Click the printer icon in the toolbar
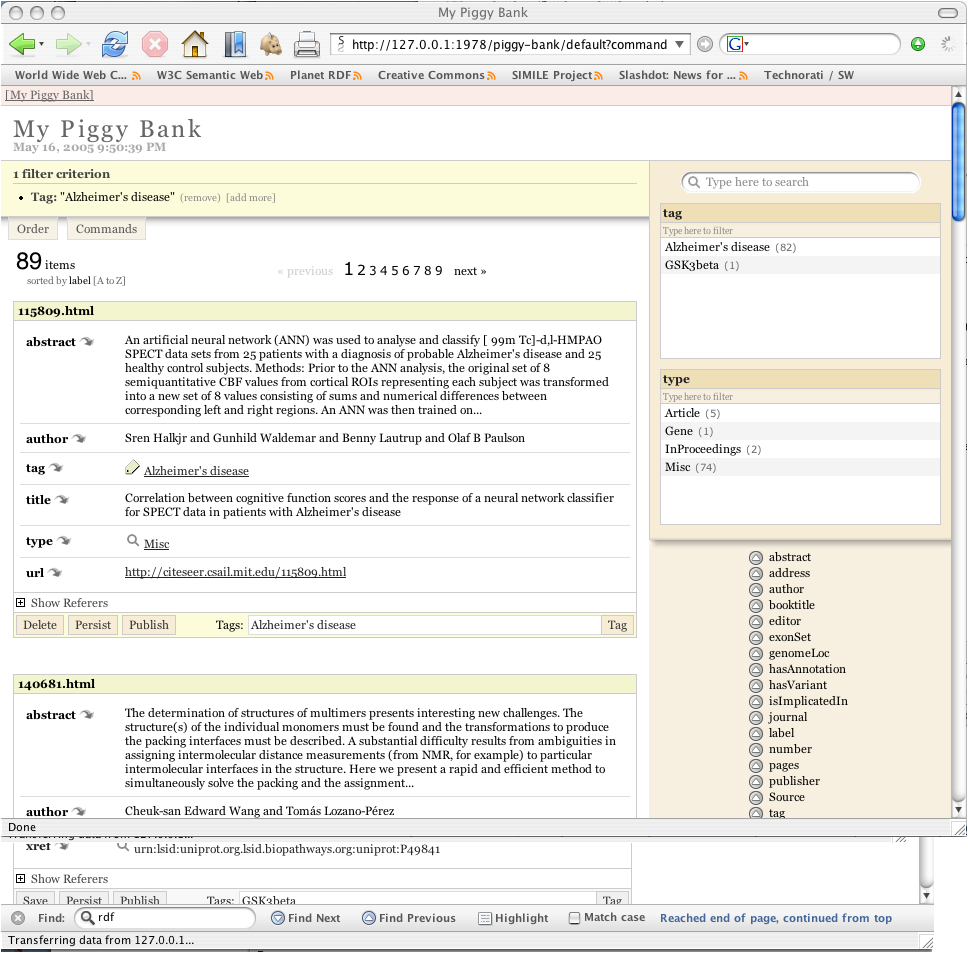This screenshot has width=968, height=953. [x=307, y=44]
